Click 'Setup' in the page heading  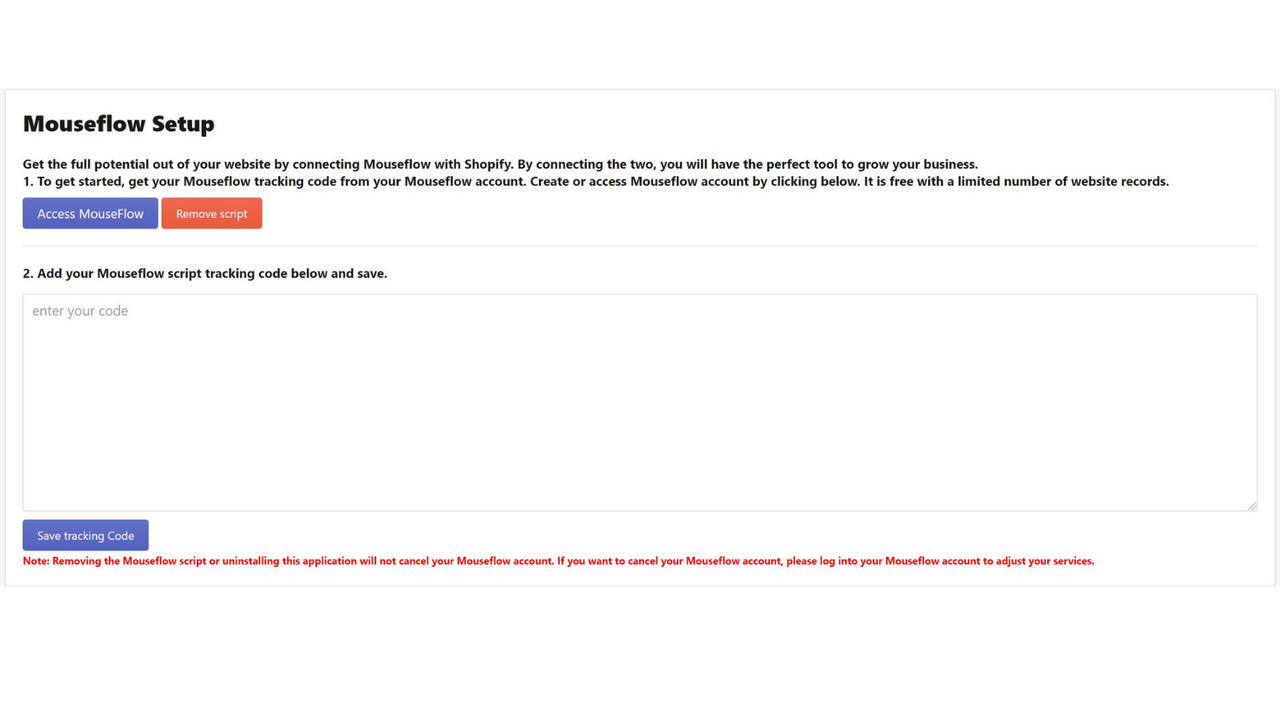(183, 124)
